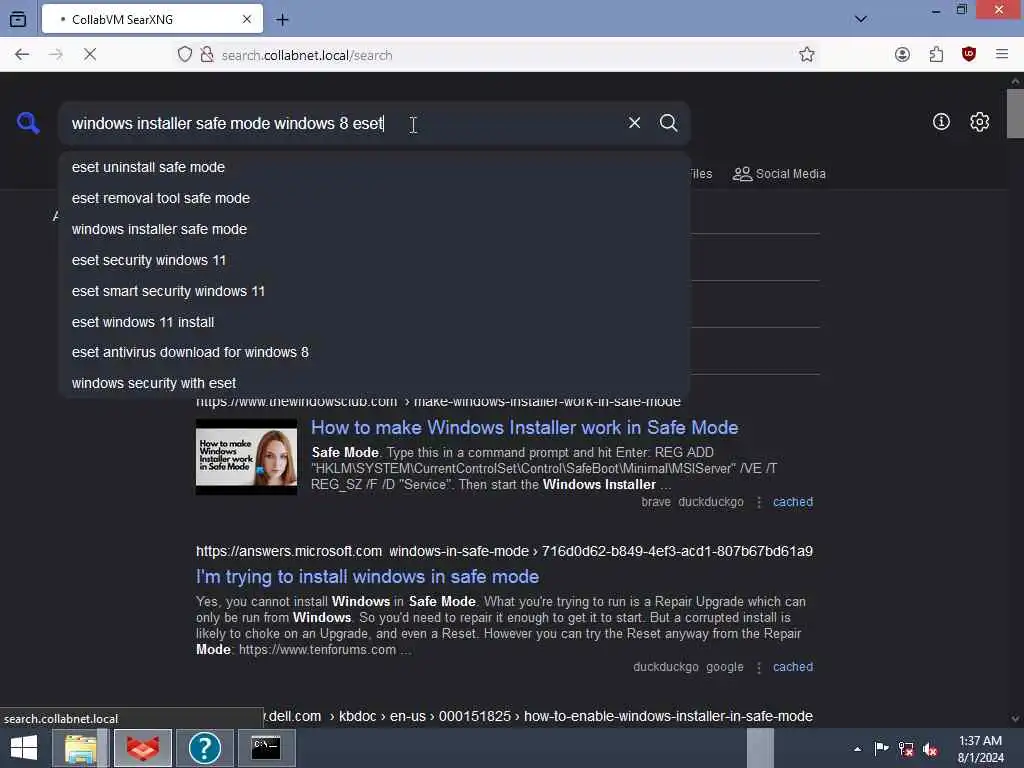Stop loading the page

tap(90, 55)
